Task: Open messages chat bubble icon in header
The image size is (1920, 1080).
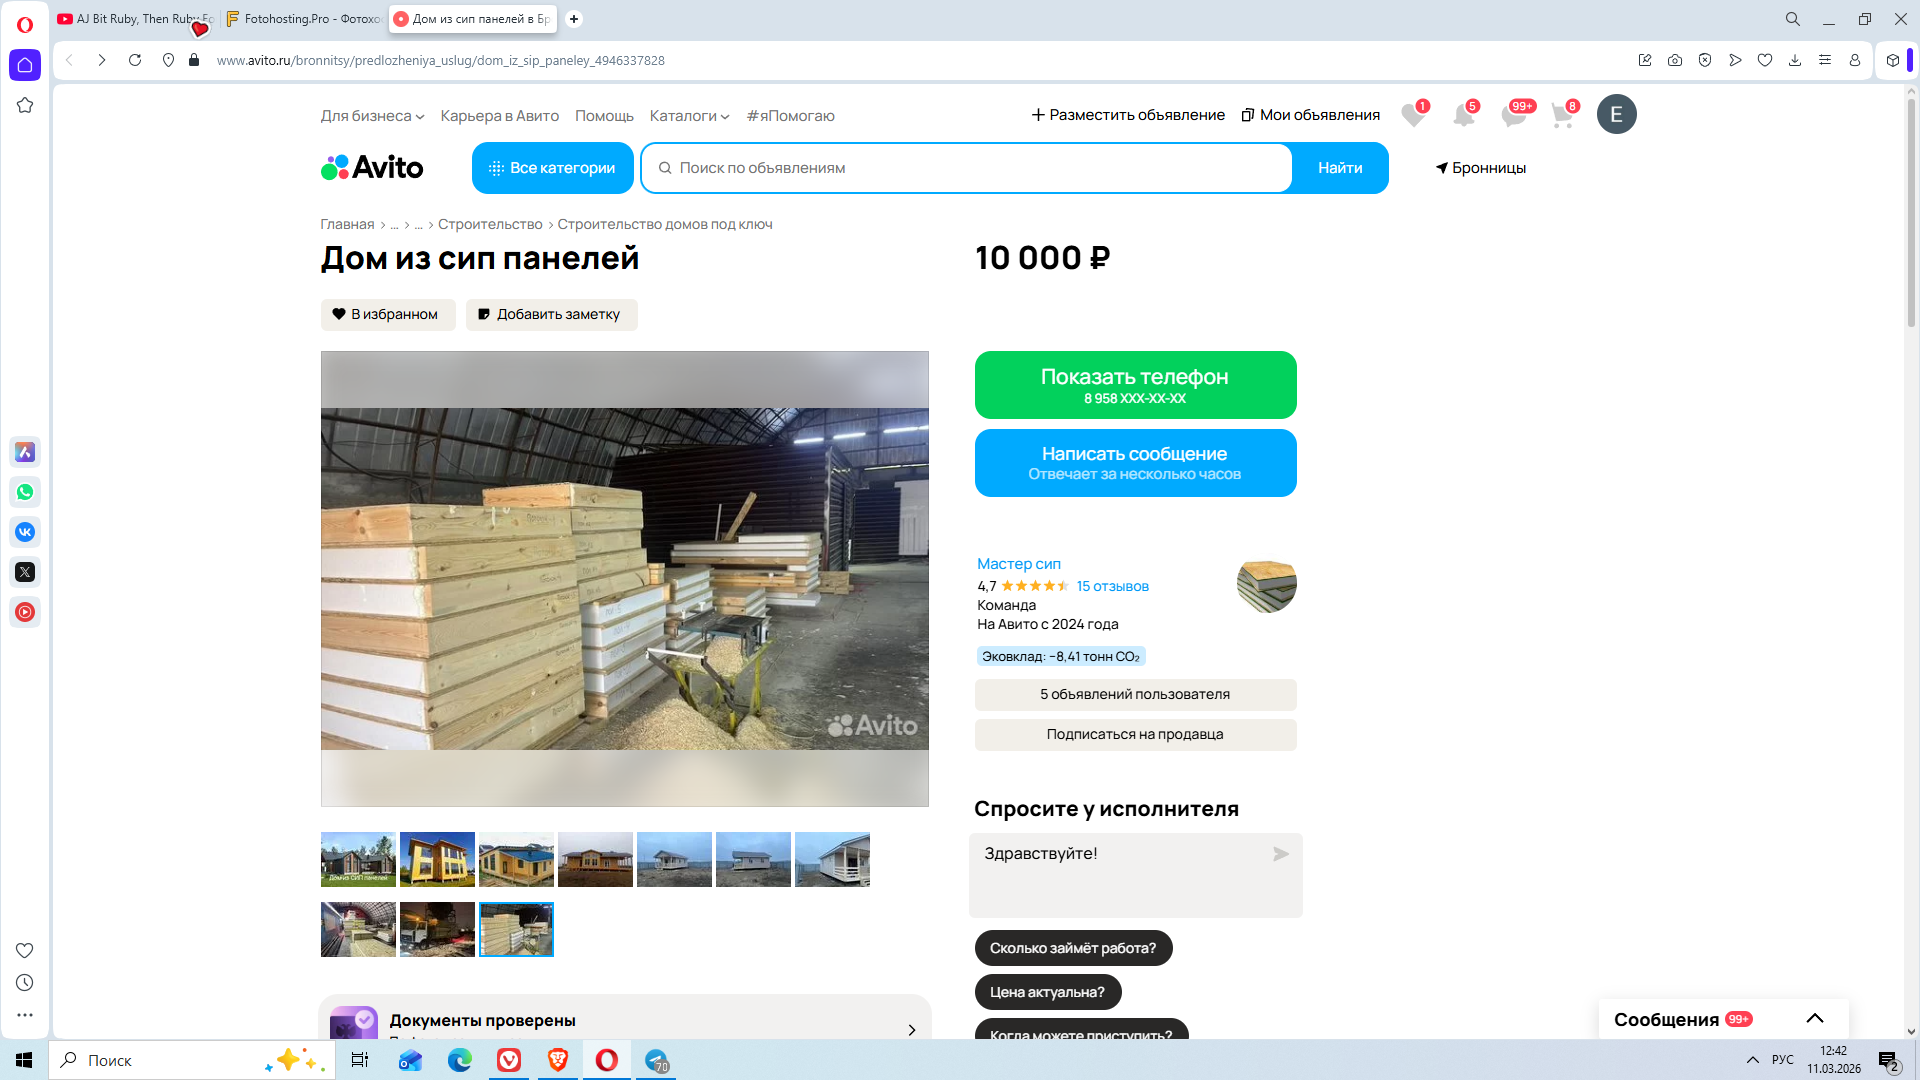Action: tap(1513, 115)
